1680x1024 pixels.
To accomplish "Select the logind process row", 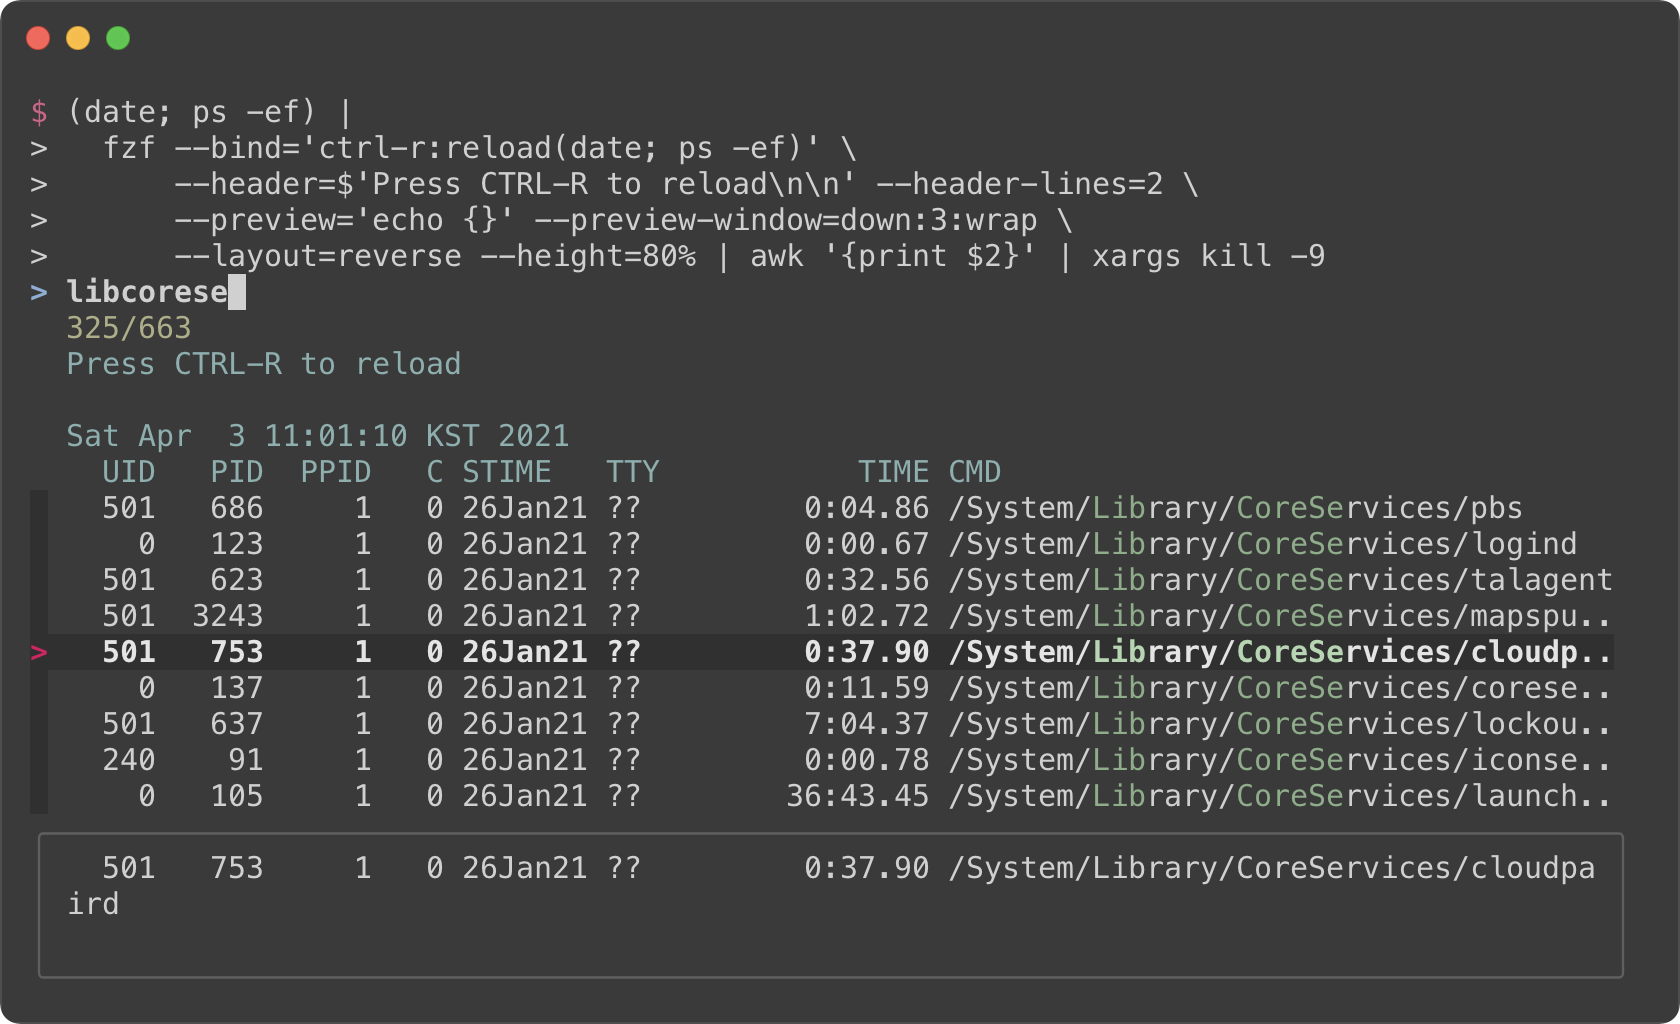I will point(830,544).
